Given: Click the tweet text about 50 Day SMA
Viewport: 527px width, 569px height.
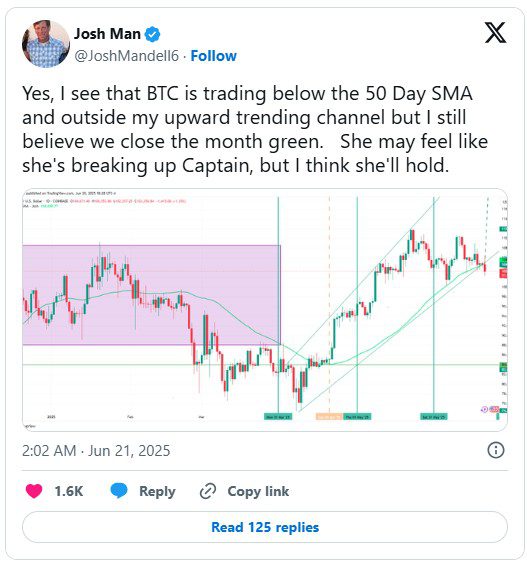Looking at the screenshot, I should coord(255,130).
